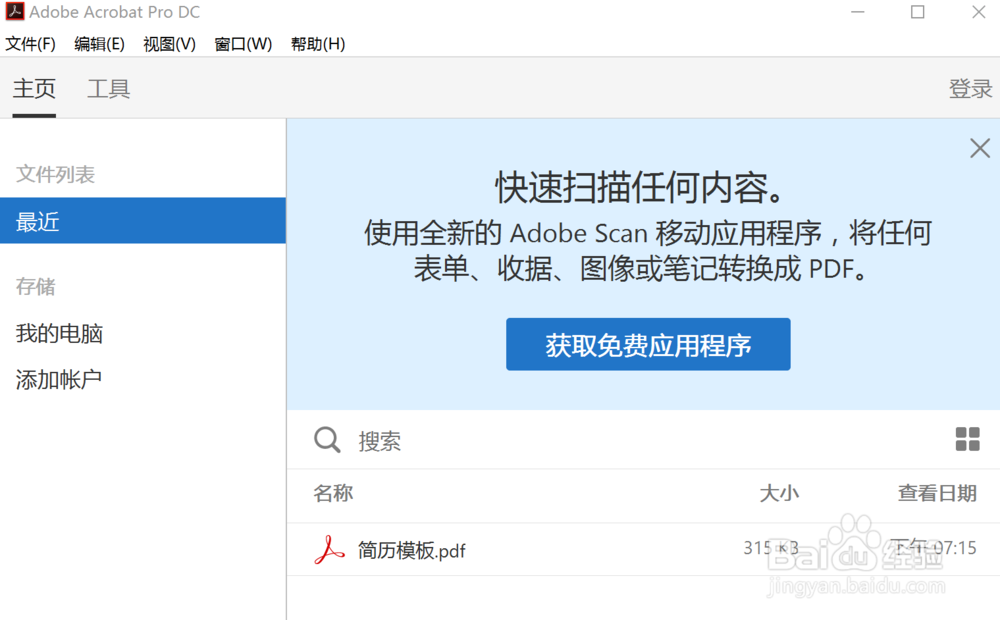
Task: Sort by the 查看日期 column header
Action: pos(938,493)
